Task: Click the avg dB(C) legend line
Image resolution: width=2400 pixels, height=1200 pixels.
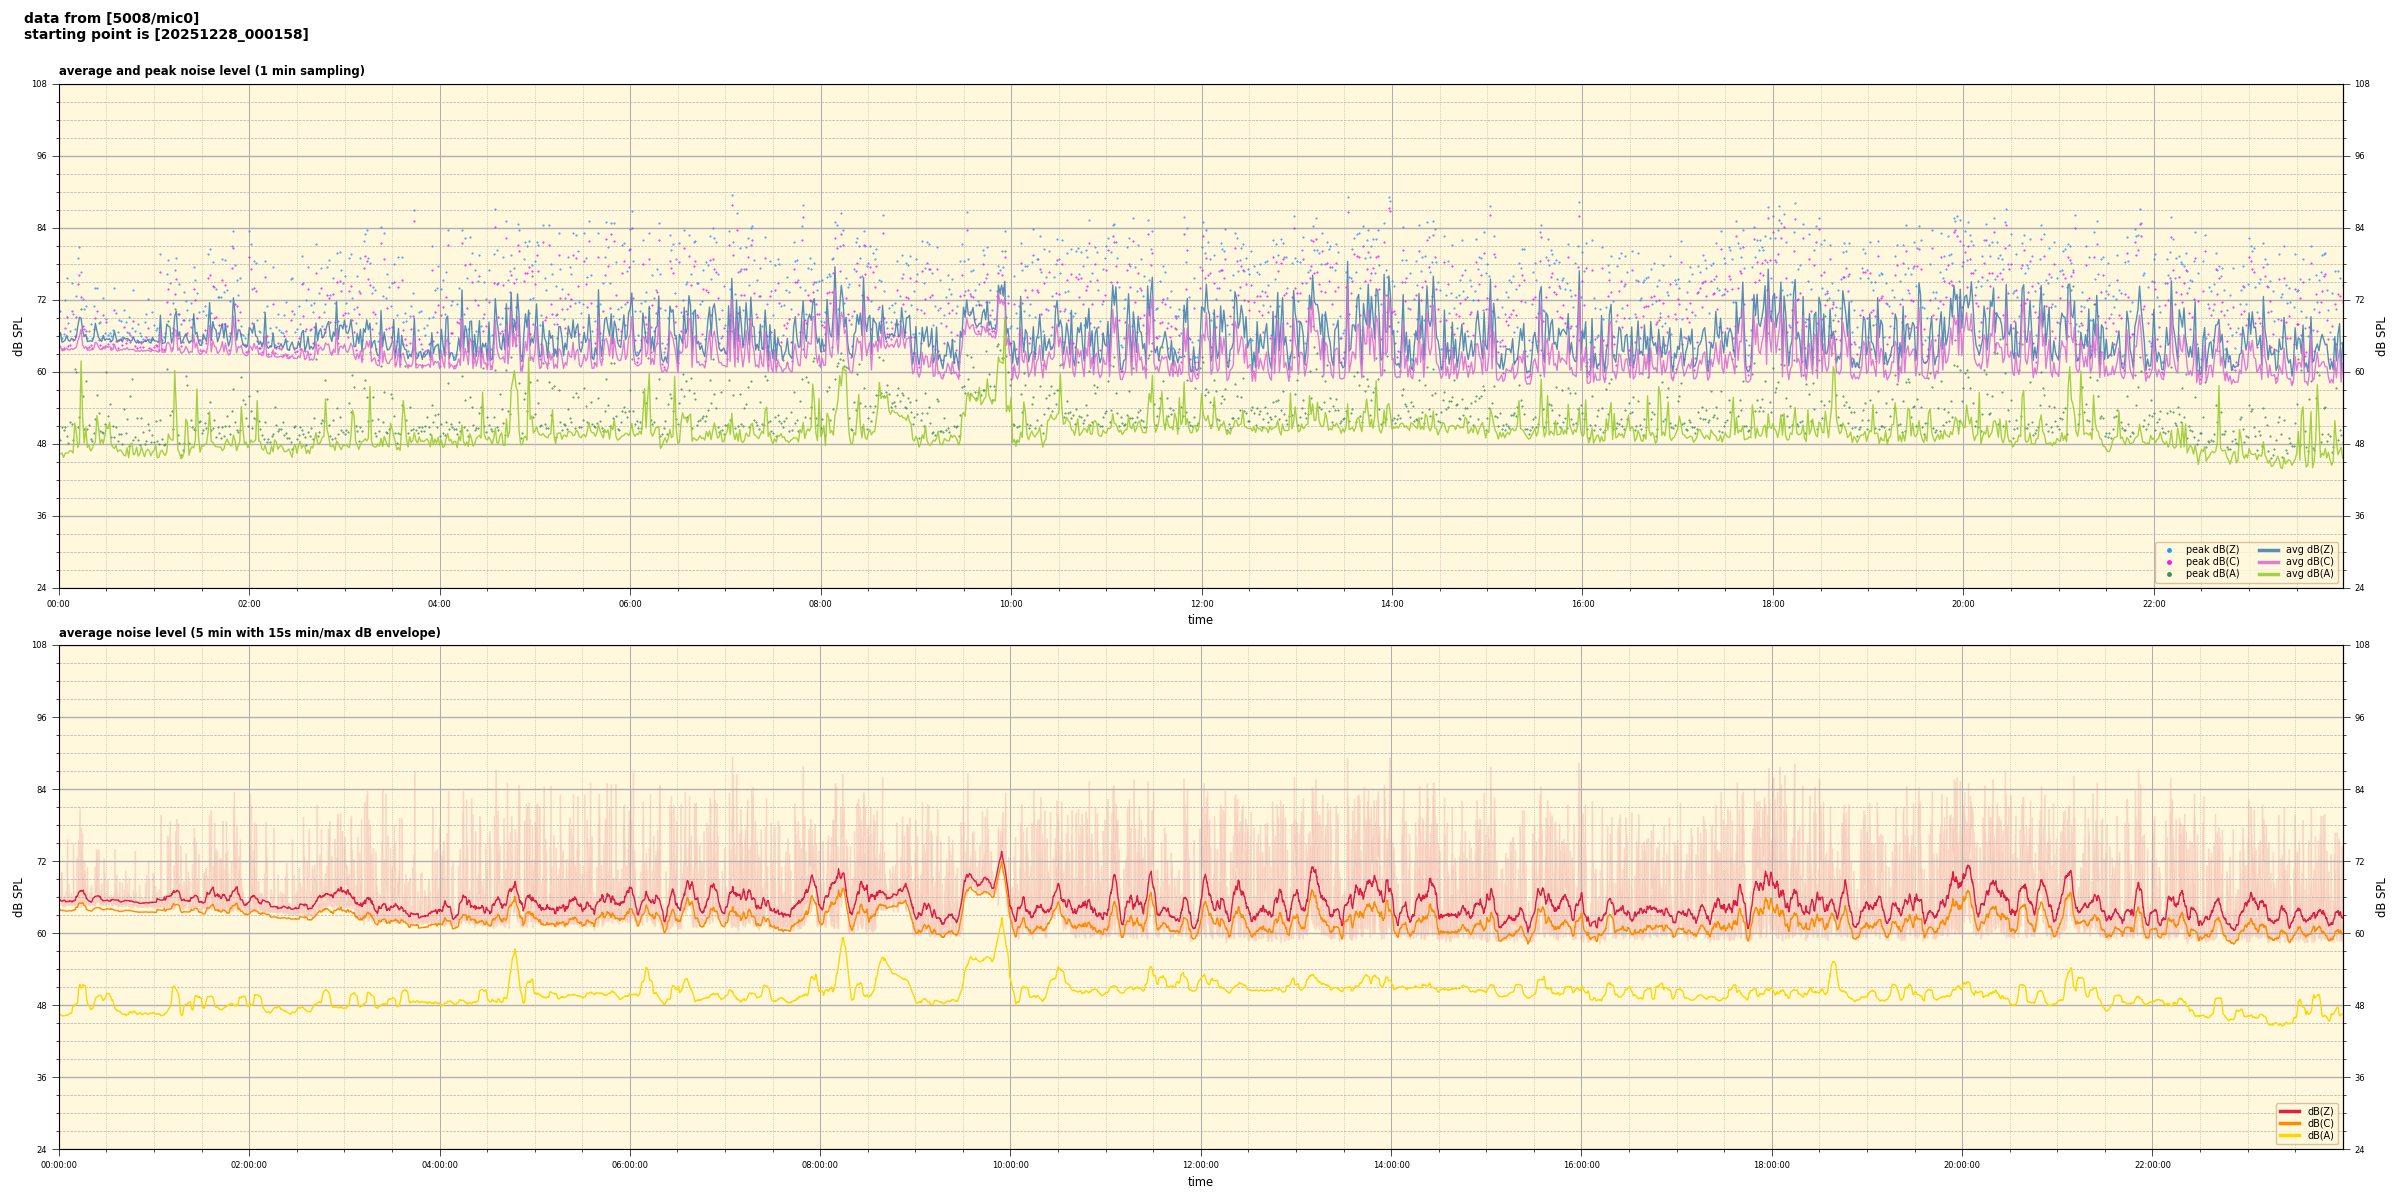Action: click(2268, 562)
